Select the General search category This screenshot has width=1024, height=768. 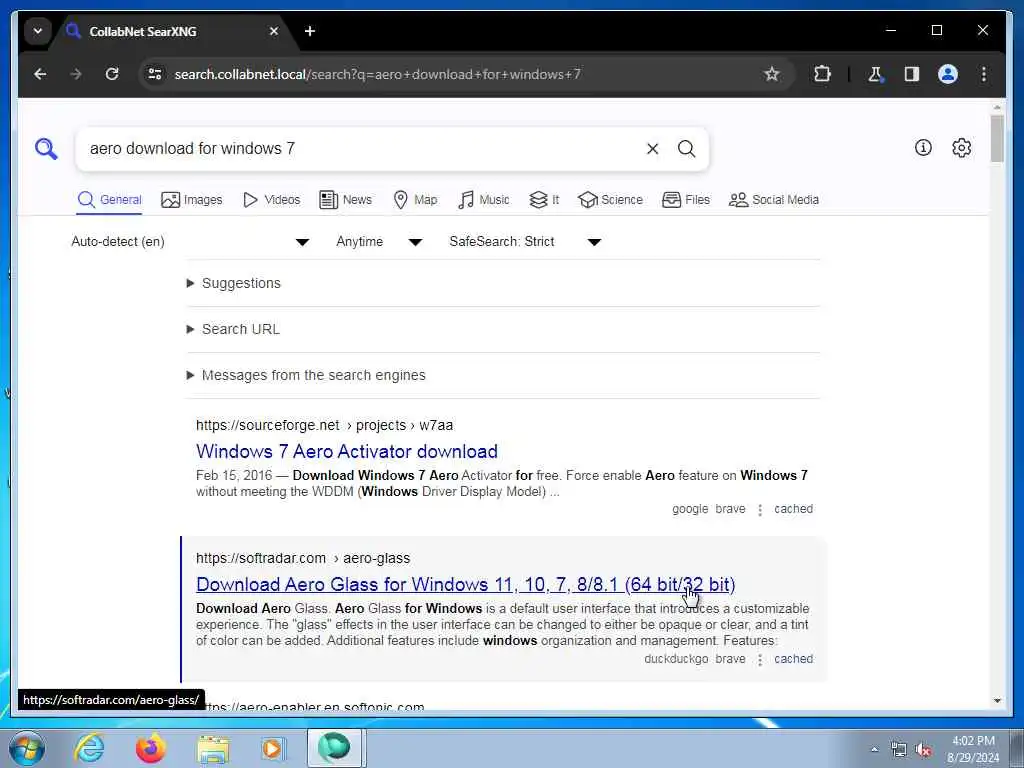[x=109, y=200]
